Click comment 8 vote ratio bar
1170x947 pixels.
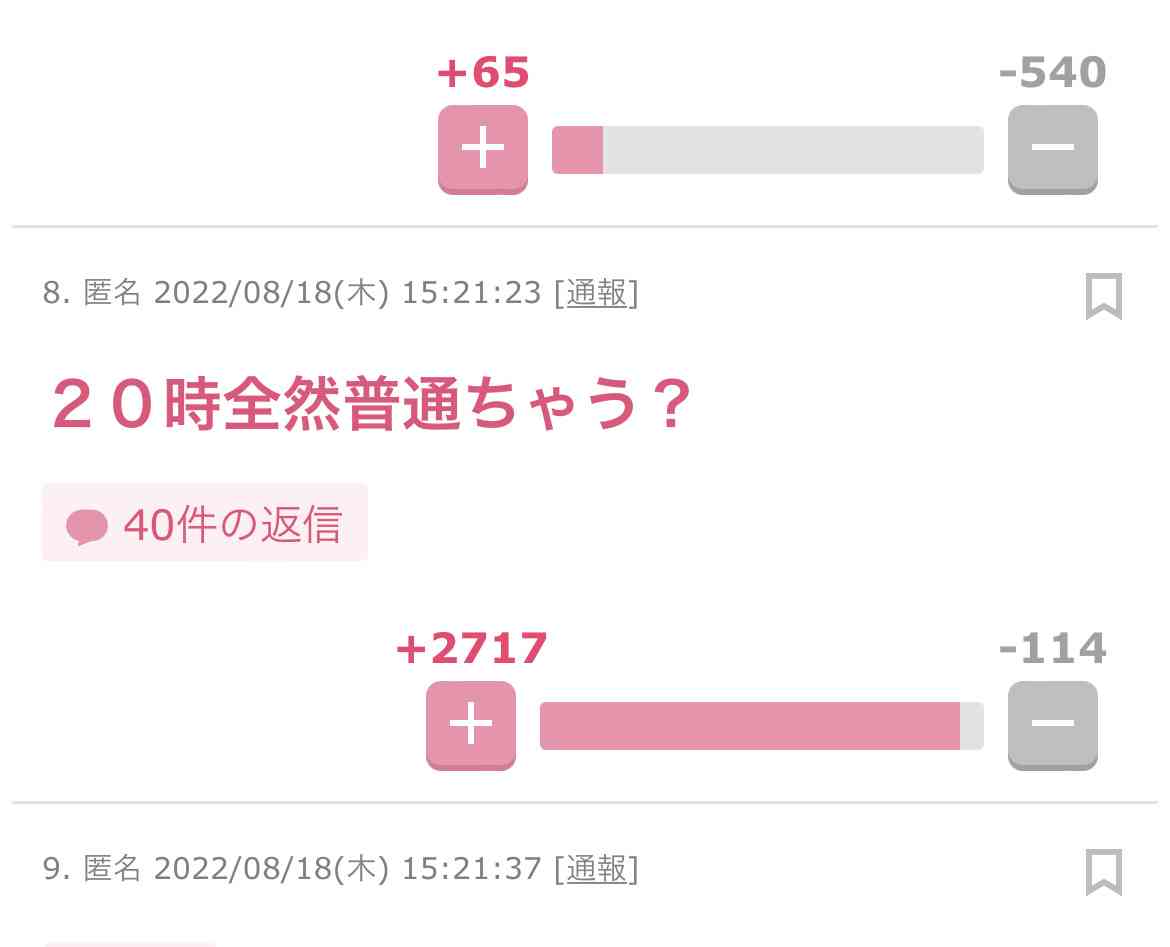pos(762,726)
